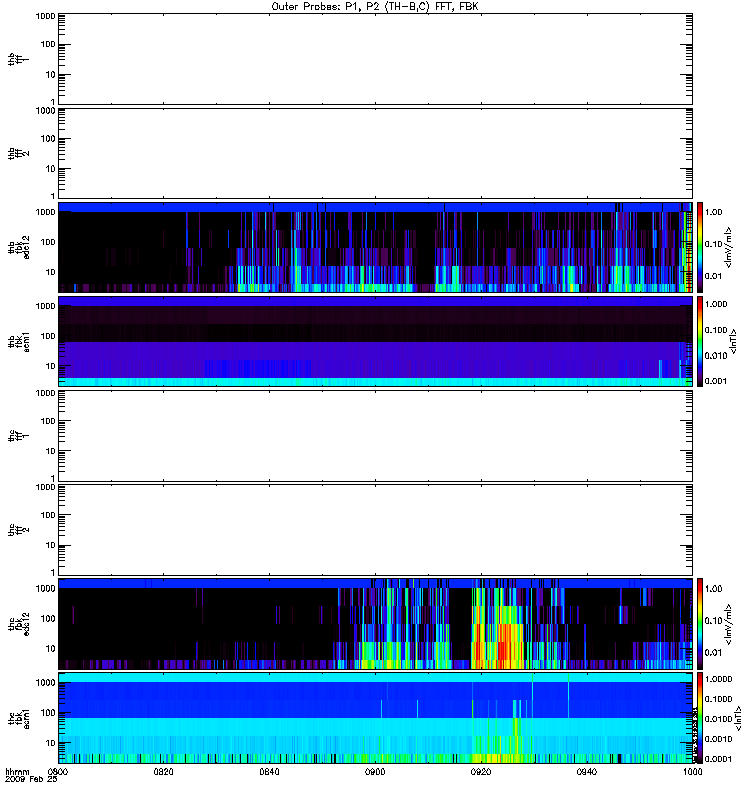Click the "1" y-tick of the topmost thb FFT panel
This screenshot has height=800, width=750.
pyautogui.click(x=53, y=102)
